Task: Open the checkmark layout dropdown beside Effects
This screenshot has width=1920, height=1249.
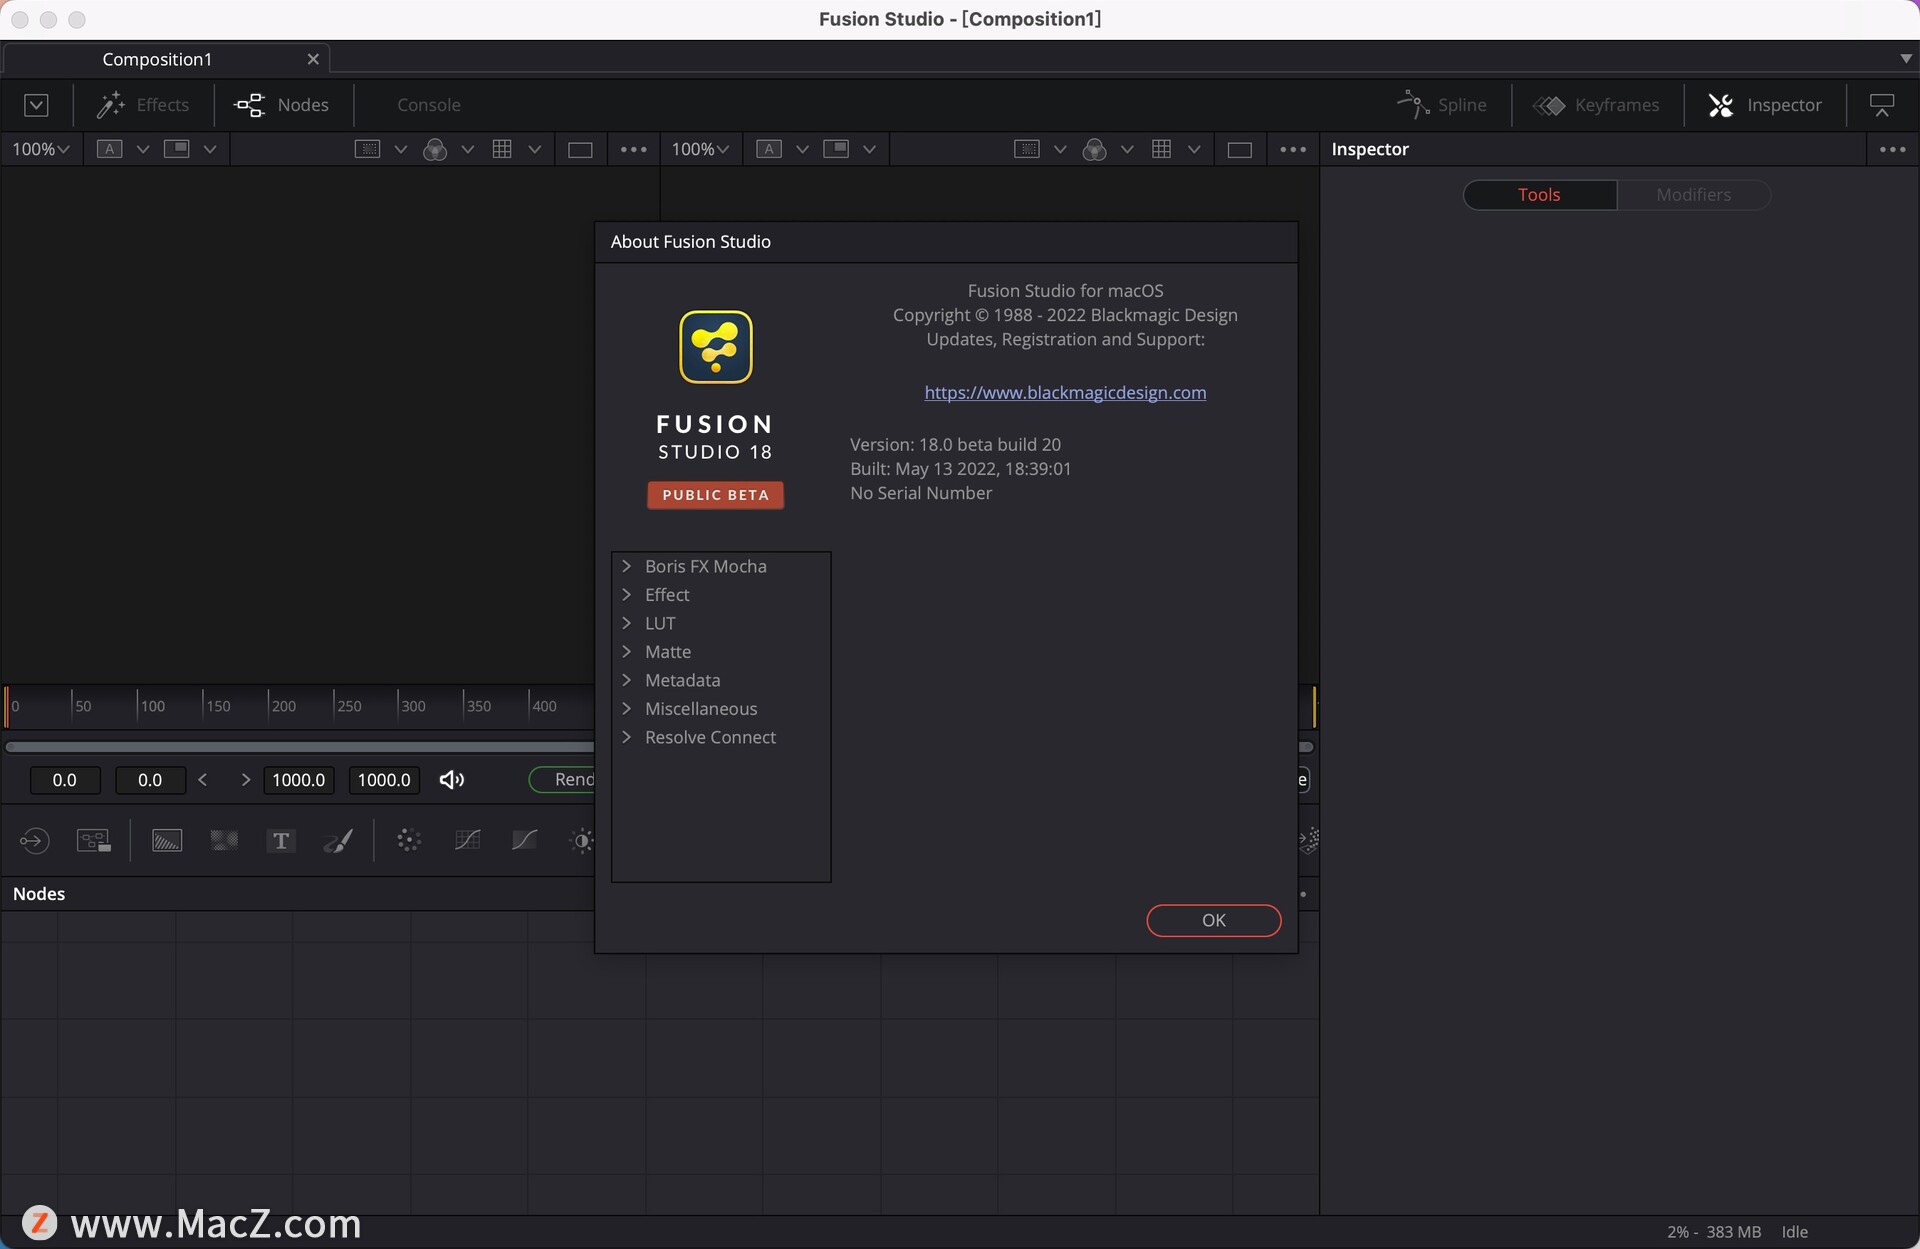Action: coord(36,105)
